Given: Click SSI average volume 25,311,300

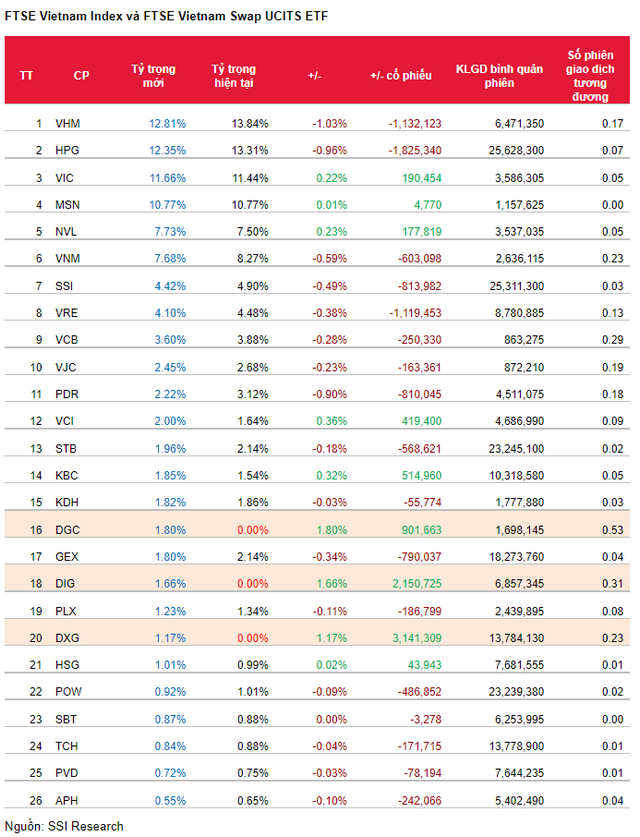Looking at the screenshot, I should pos(517,286).
